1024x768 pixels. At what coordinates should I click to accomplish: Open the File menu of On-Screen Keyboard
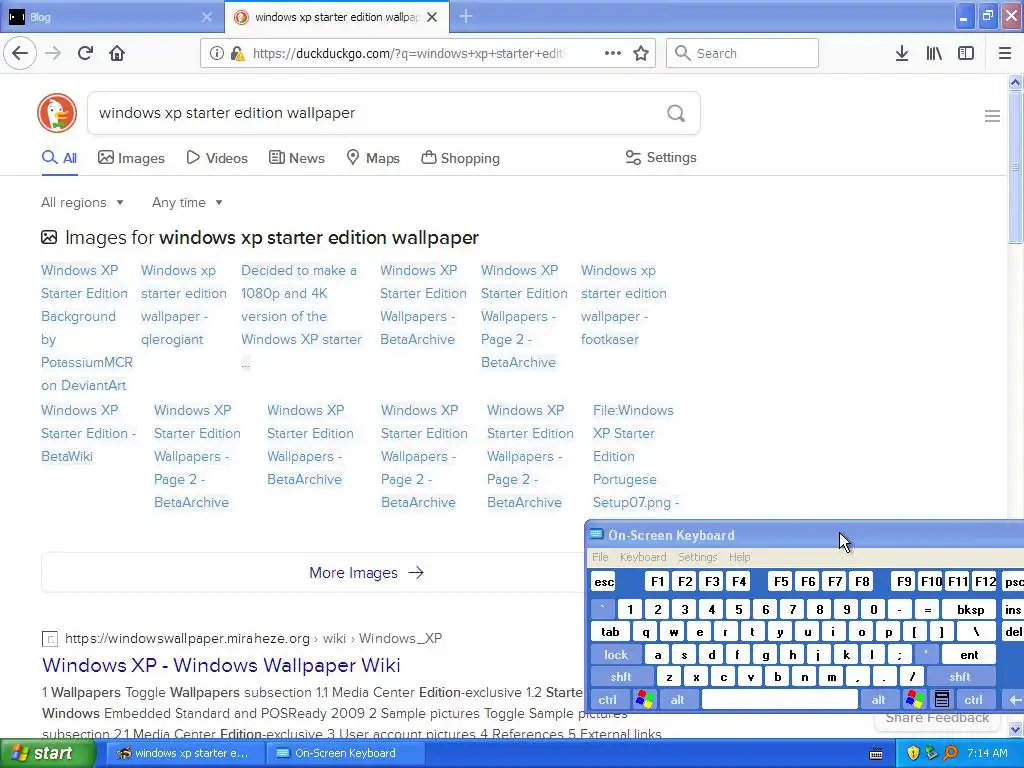coord(600,557)
